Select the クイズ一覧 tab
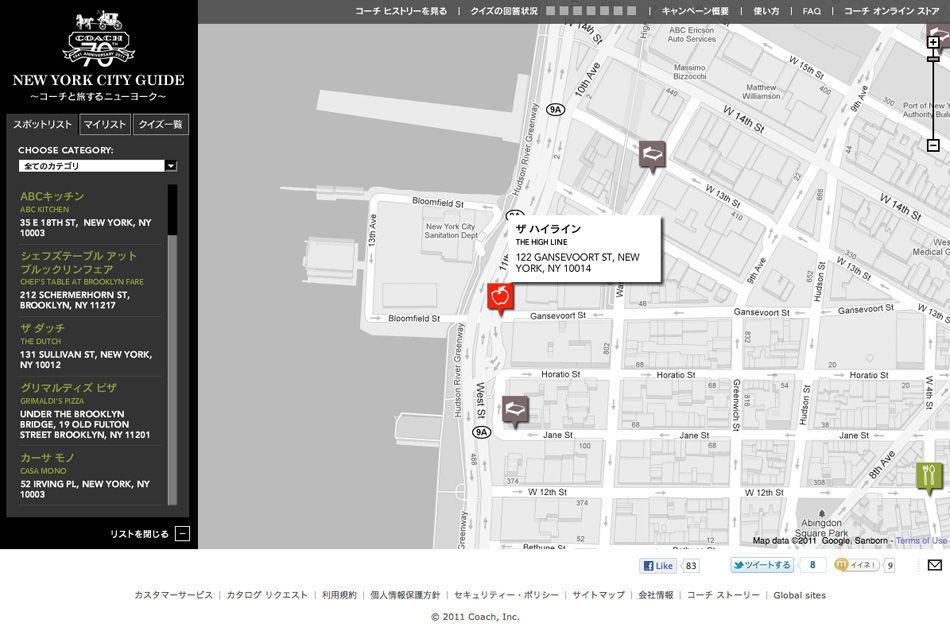The image size is (950, 627). click(x=161, y=124)
